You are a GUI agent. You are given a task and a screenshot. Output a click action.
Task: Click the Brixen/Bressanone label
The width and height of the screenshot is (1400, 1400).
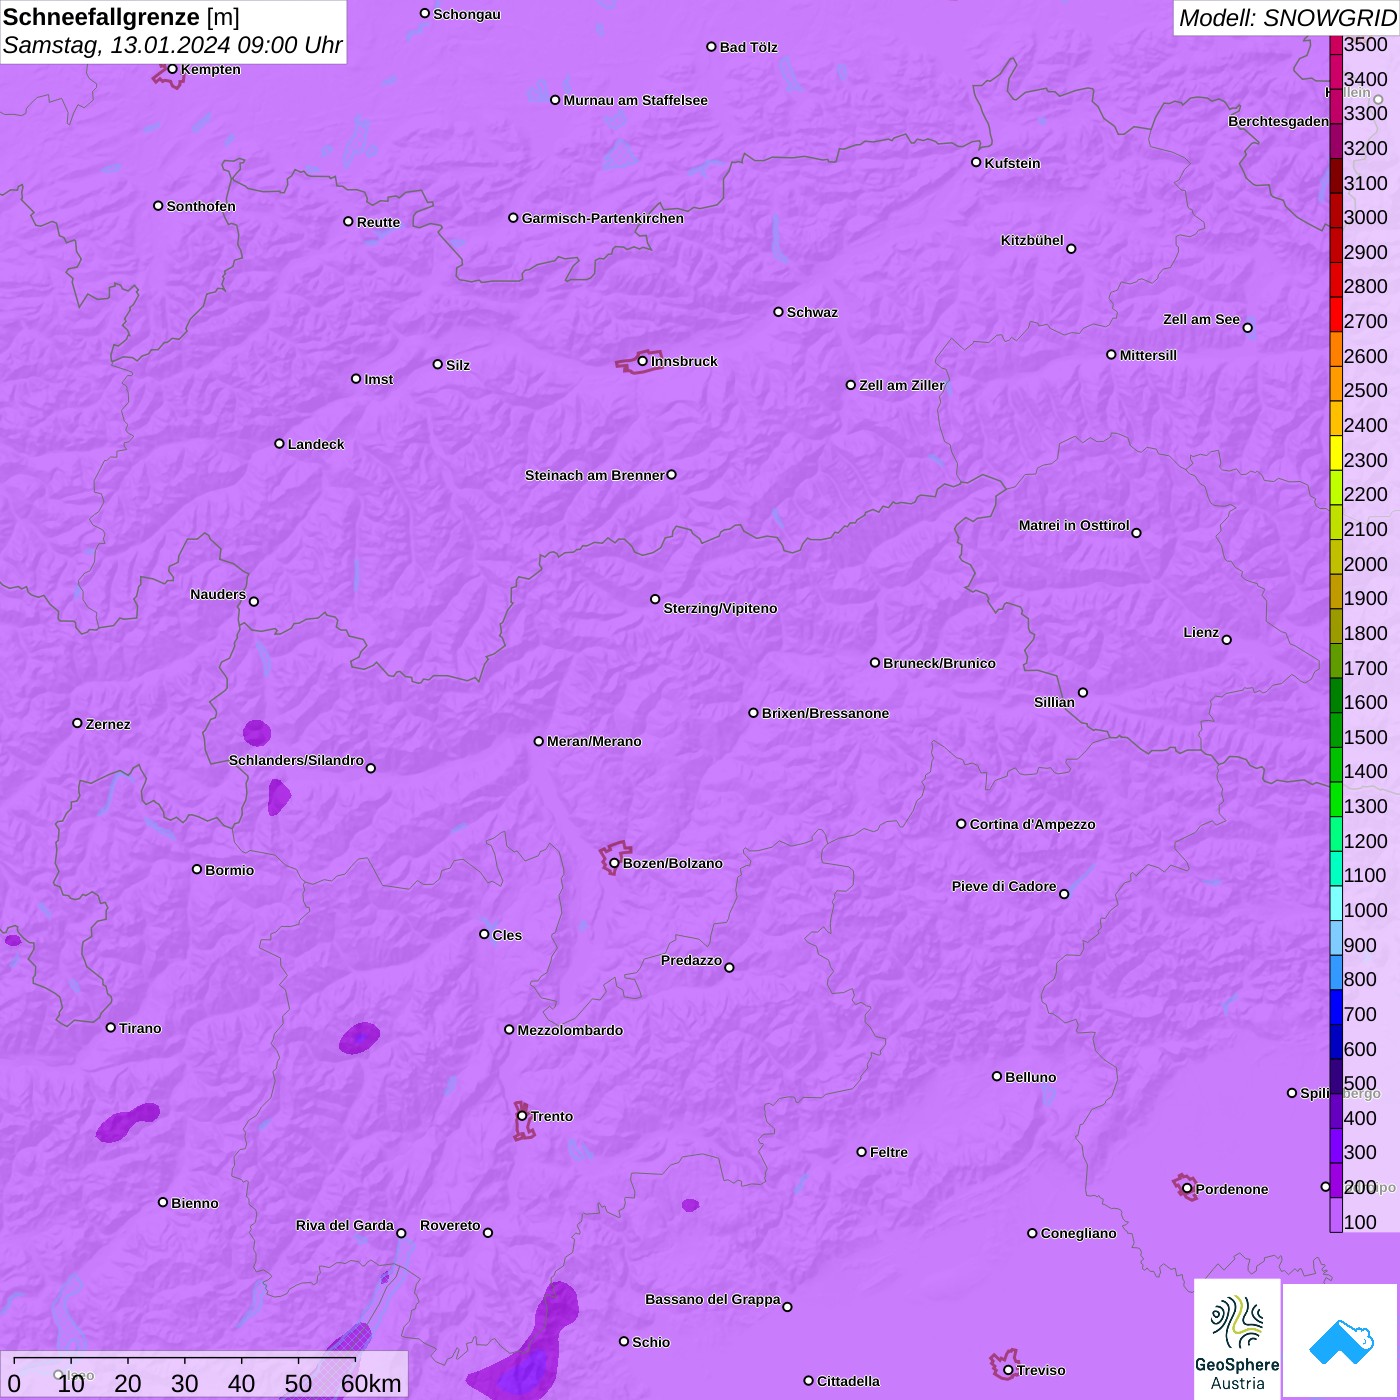pyautogui.click(x=826, y=713)
